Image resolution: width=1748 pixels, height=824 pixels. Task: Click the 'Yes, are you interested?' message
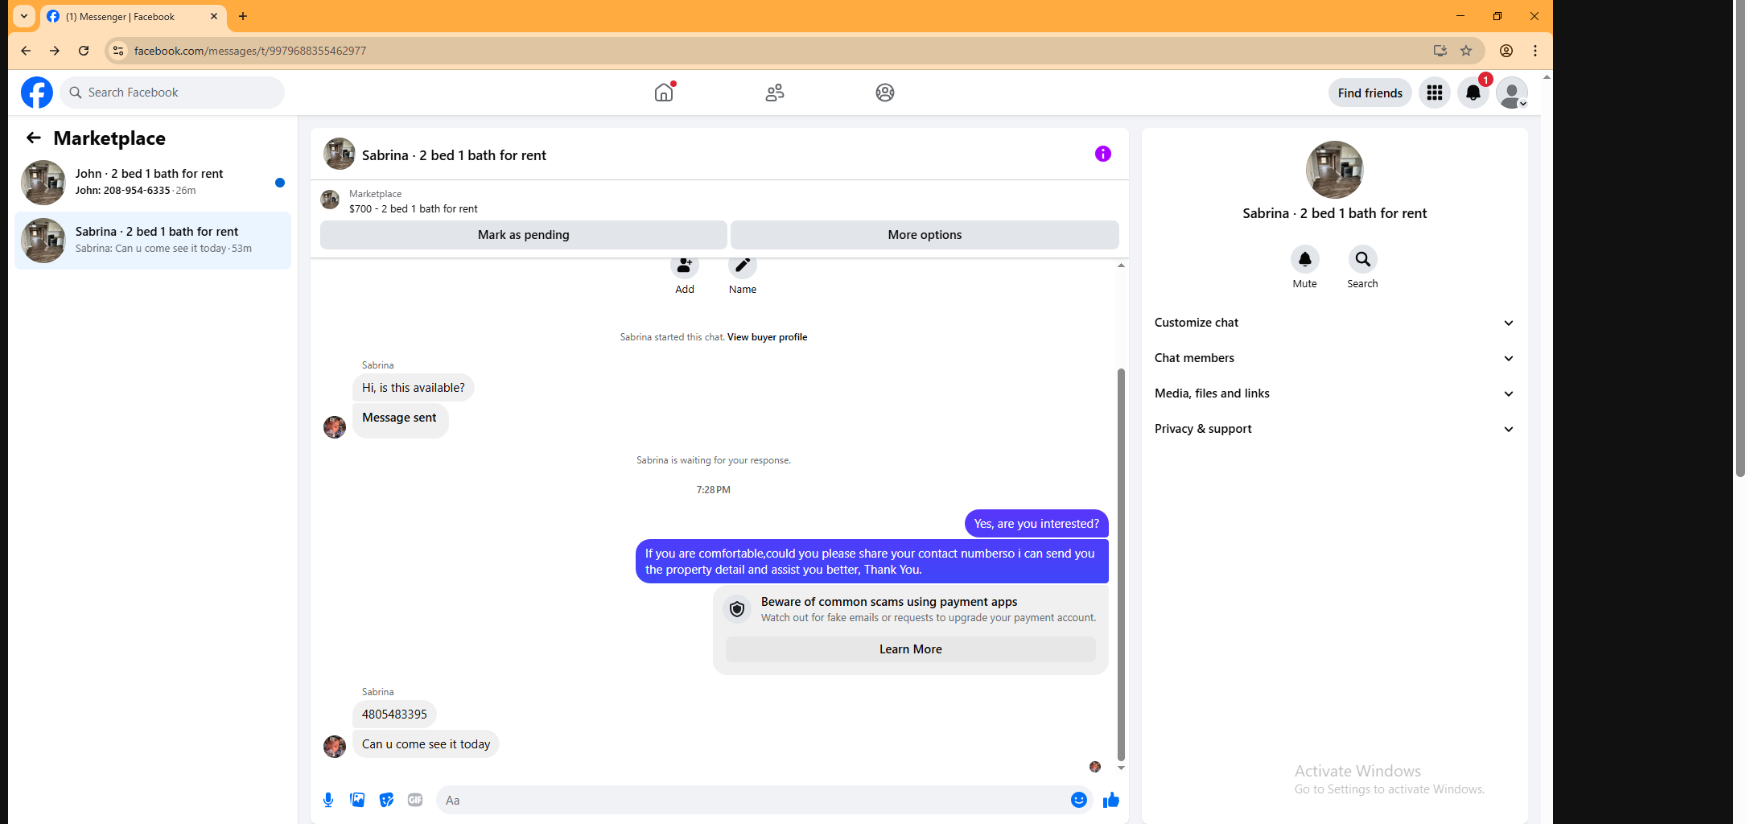pyautogui.click(x=1036, y=524)
